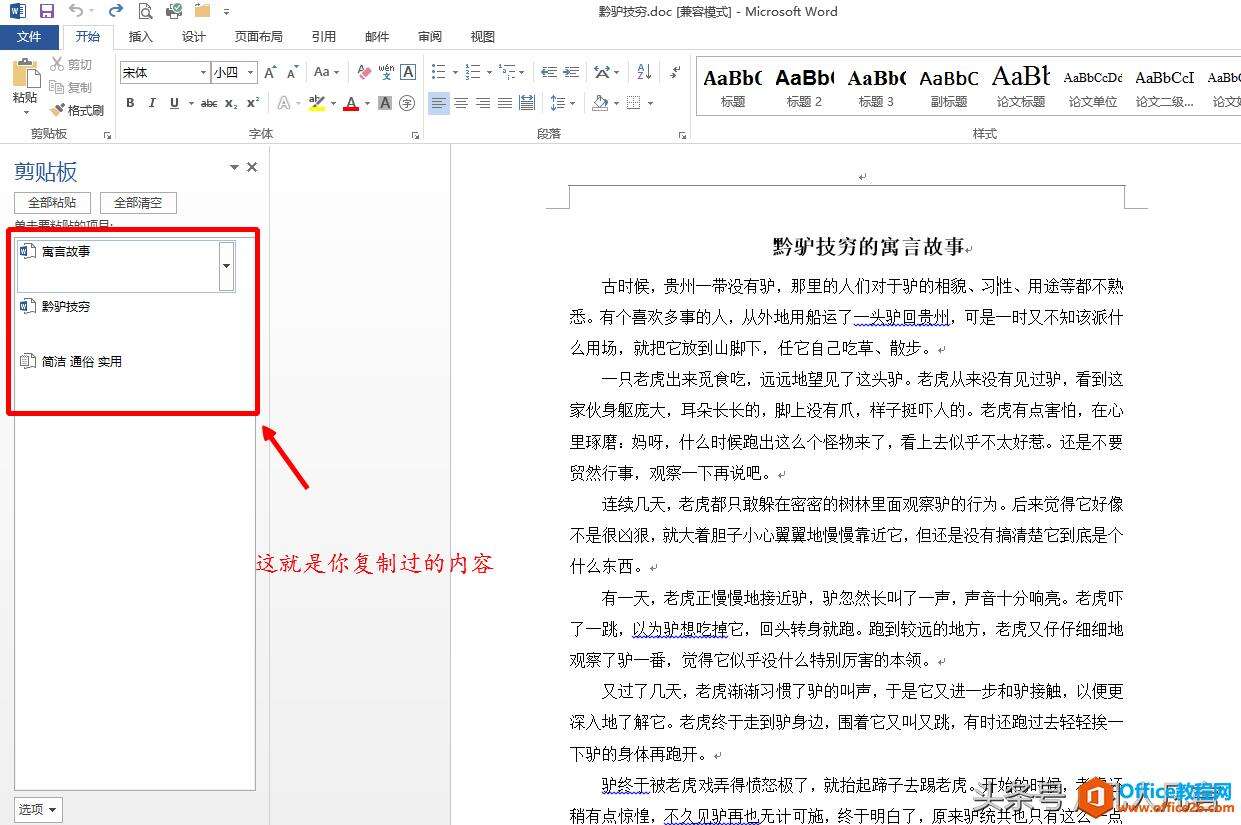Click the Sort (A-Z) icon
This screenshot has height=825, width=1241.
[x=644, y=72]
